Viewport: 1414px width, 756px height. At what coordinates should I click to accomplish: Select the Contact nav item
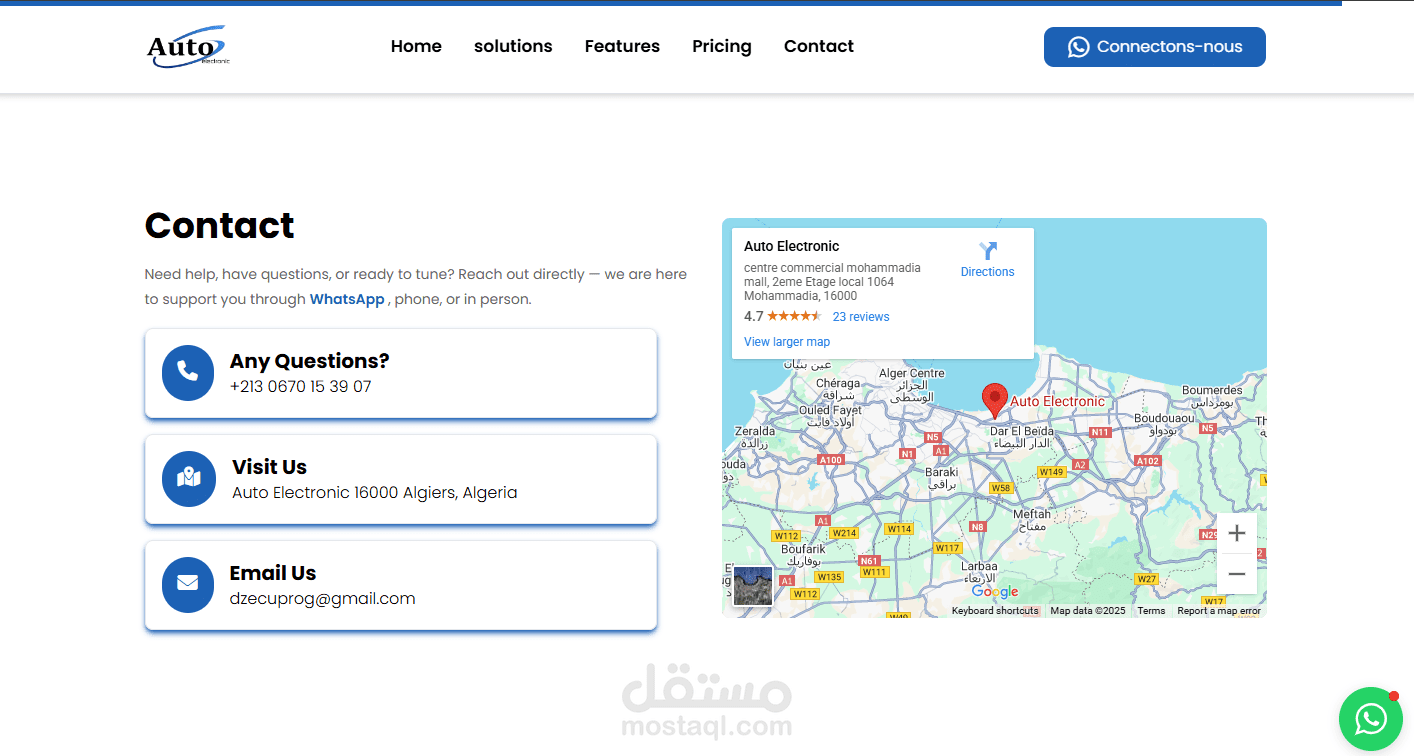(x=819, y=46)
